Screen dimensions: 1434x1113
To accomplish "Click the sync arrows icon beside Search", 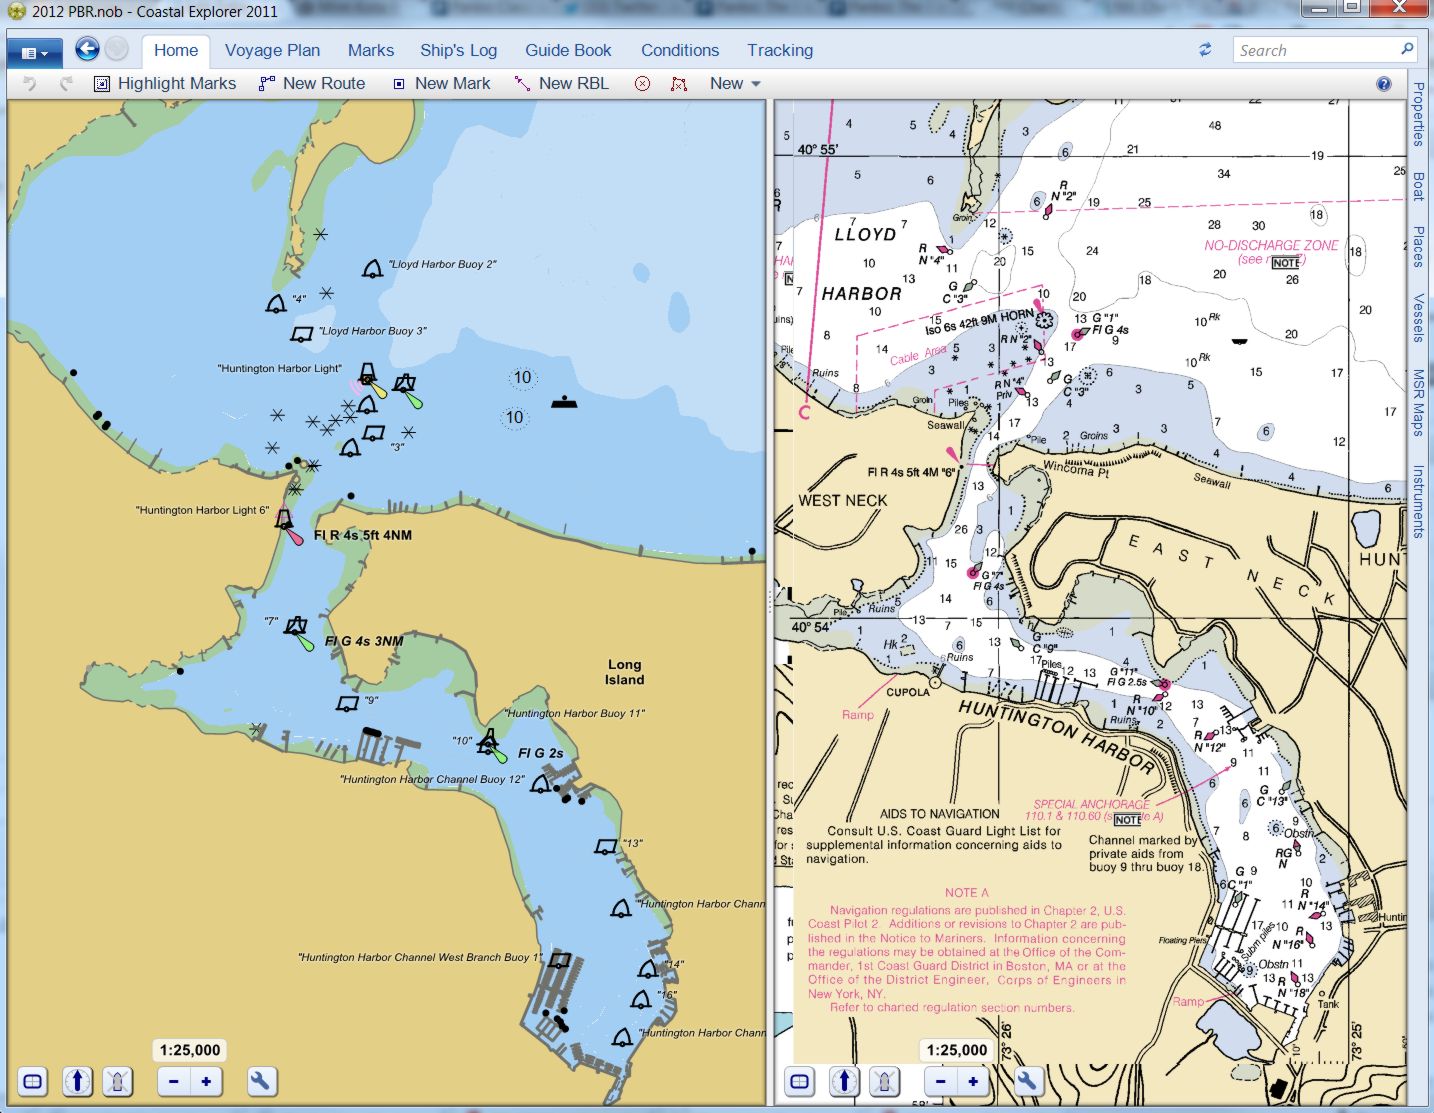I will click(1205, 50).
